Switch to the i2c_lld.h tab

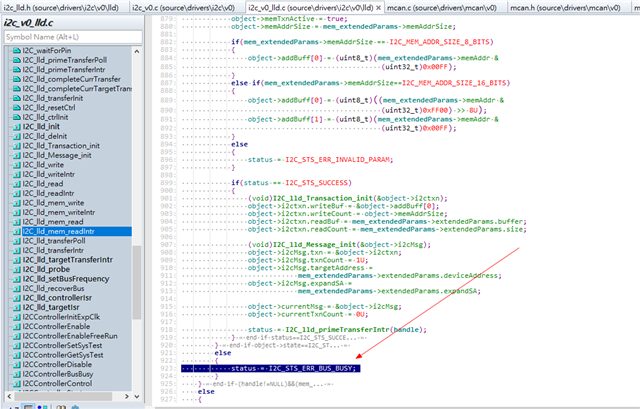[x=61, y=8]
